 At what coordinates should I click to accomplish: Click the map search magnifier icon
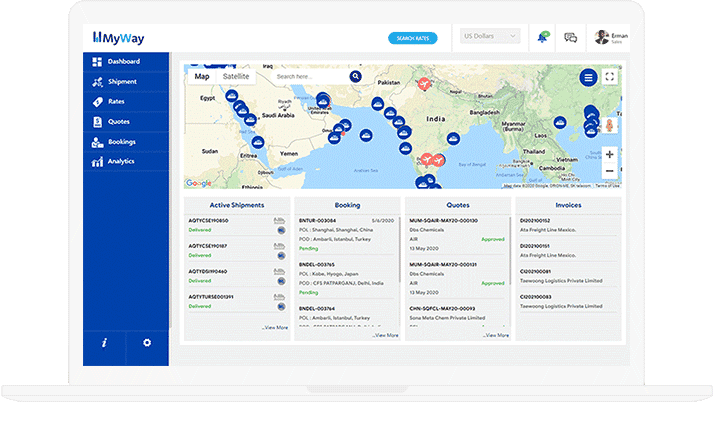click(355, 76)
